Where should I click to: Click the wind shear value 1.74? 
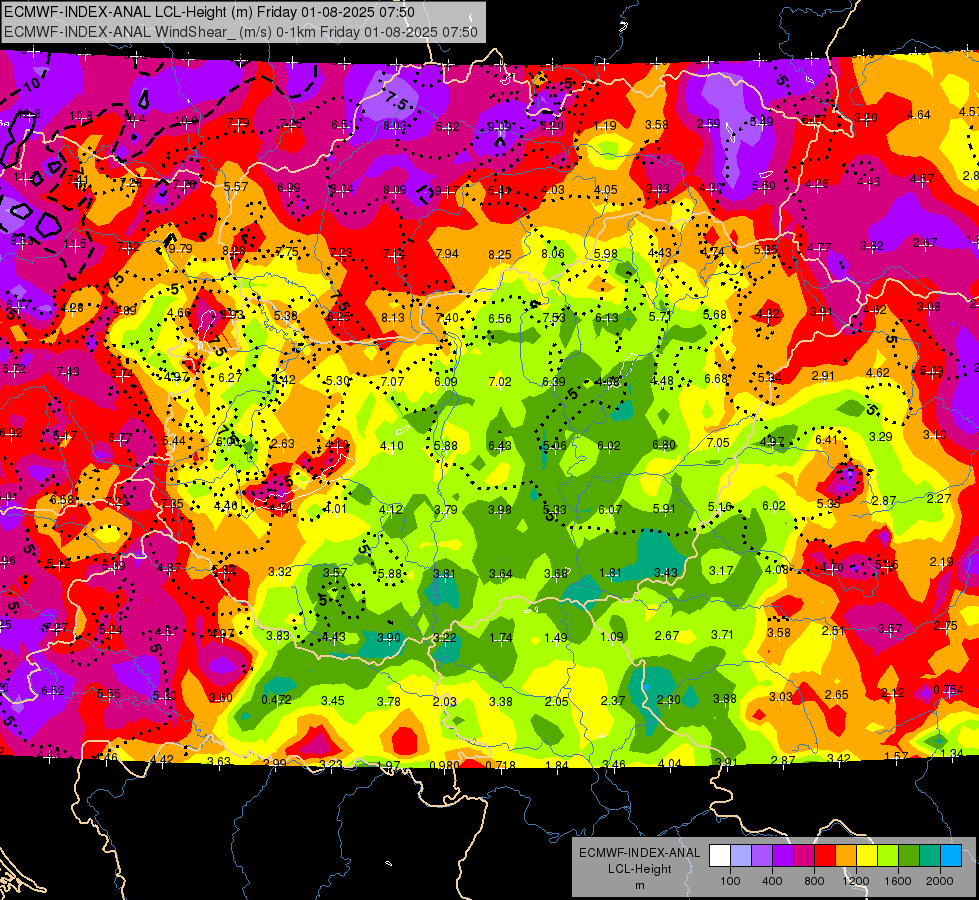click(x=501, y=638)
